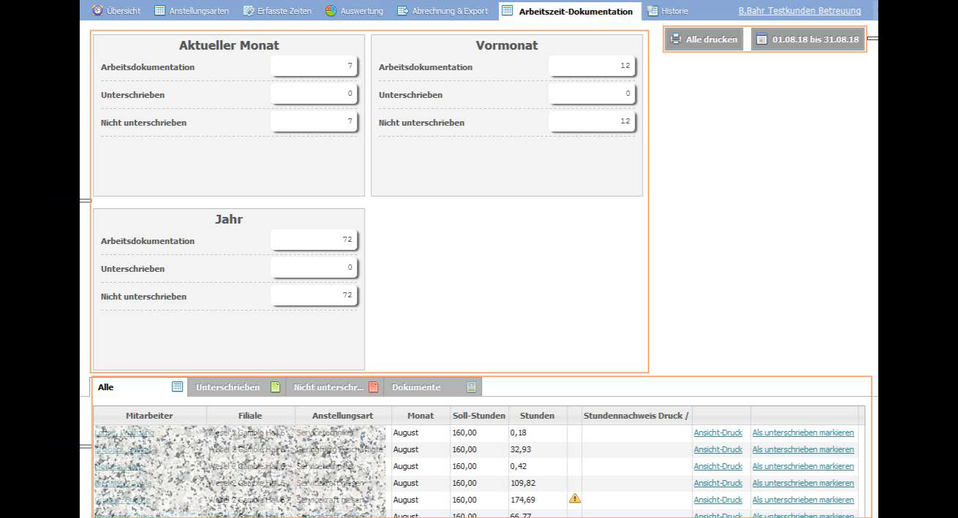Screen dimensions: 958x518
Task: Click the Historie tab icon
Action: tap(653, 10)
